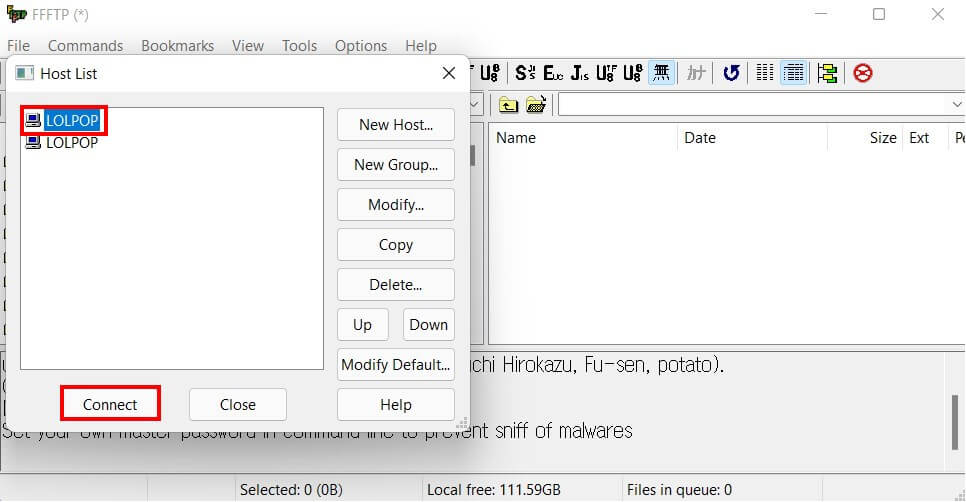
Task: Click the New Group... button
Action: tap(396, 164)
